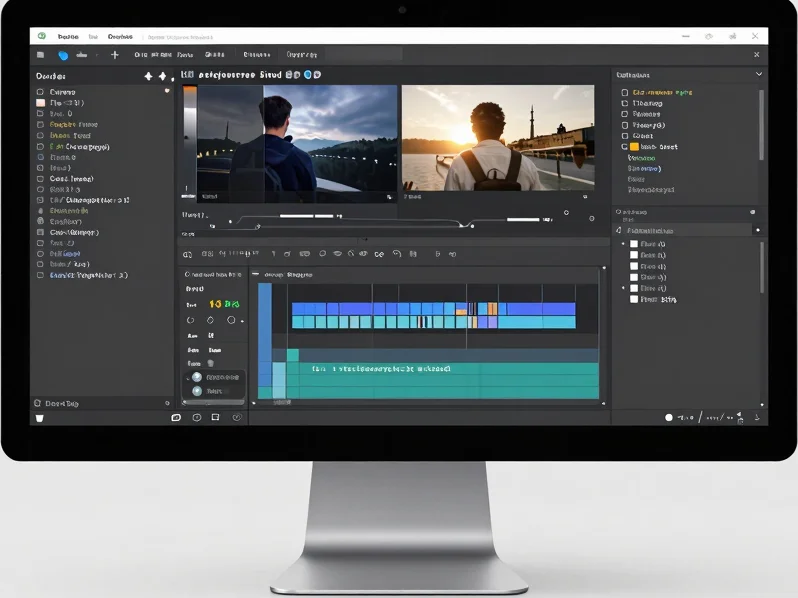Click the first four-point star icon in left panel header
Image resolution: width=798 pixels, height=598 pixels.
pyautogui.click(x=148, y=76)
